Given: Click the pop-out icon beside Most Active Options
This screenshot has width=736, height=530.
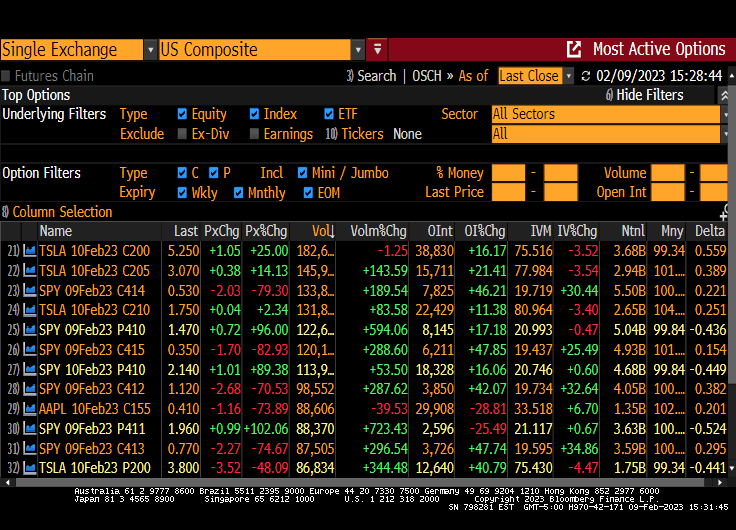Looking at the screenshot, I should click(x=574, y=49).
